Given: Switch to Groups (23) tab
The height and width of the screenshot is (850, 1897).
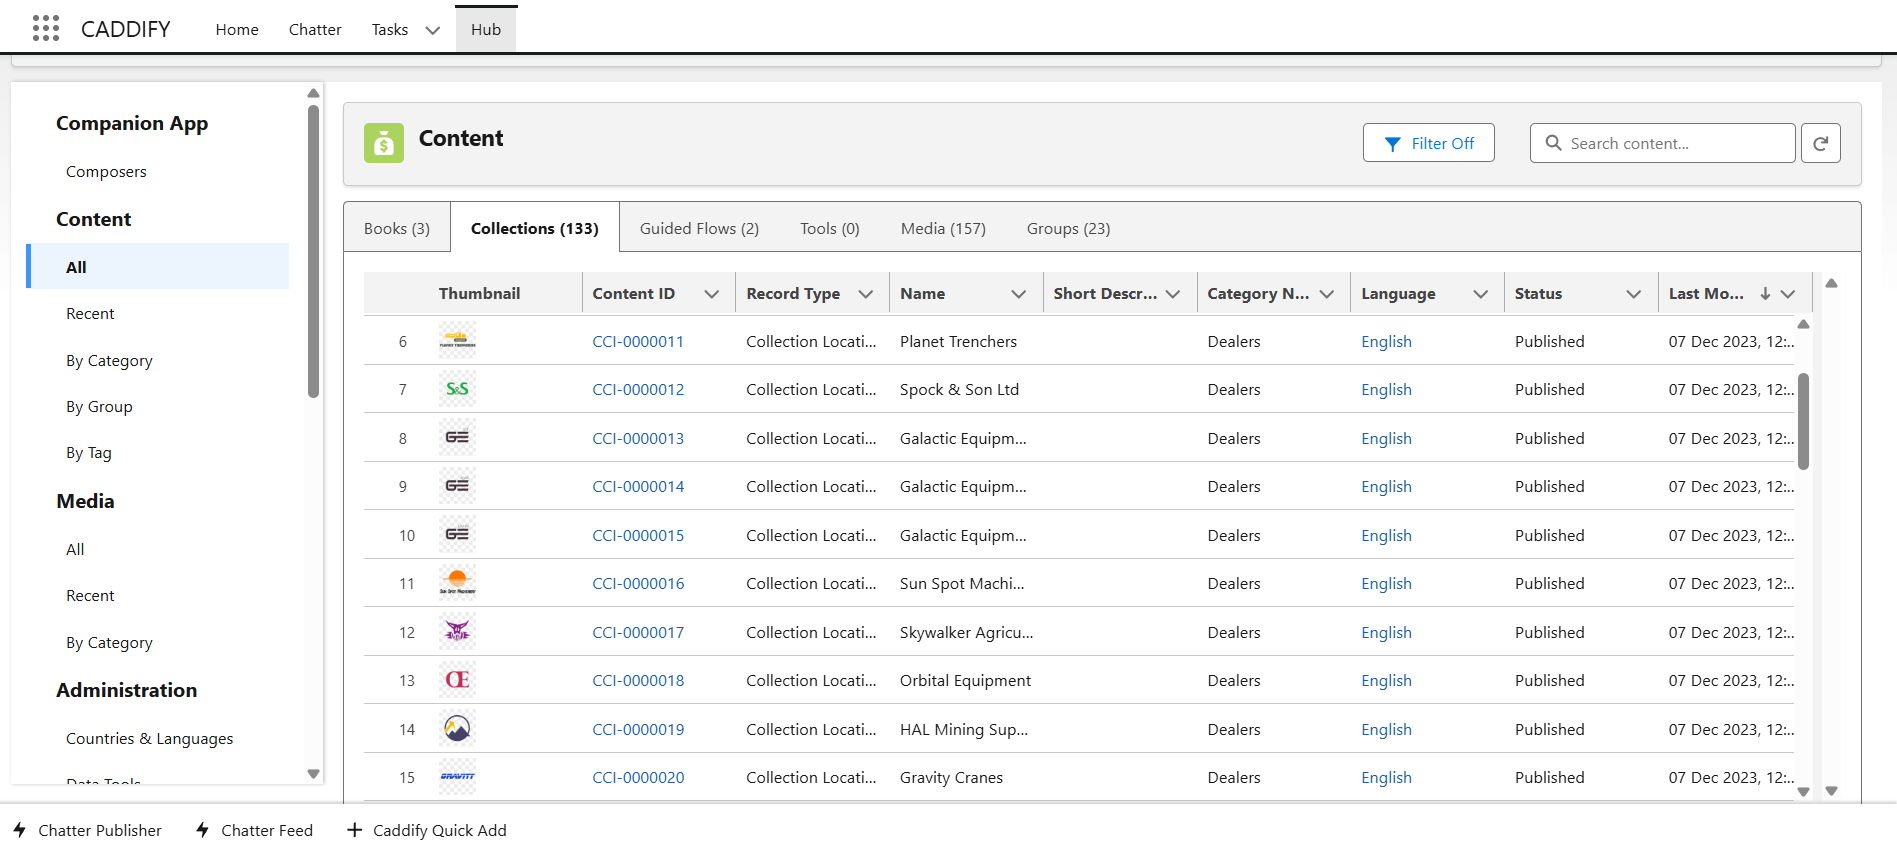Looking at the screenshot, I should pyautogui.click(x=1068, y=228).
